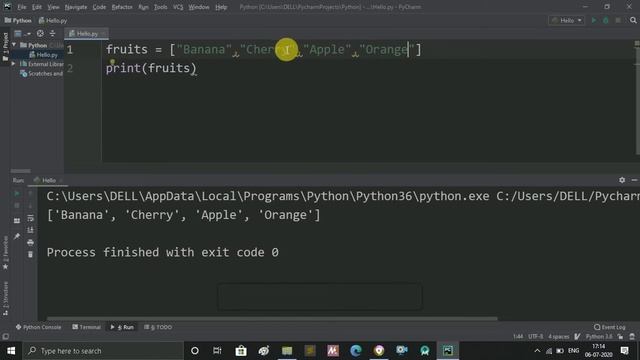
Task: Open the Window menu
Action: click(199, 7)
